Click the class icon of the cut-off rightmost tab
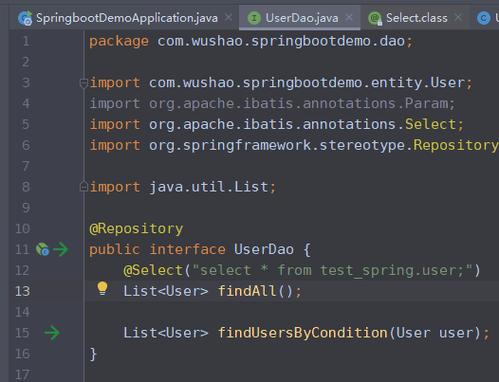Image resolution: width=499 pixels, height=382 pixels. pyautogui.click(x=483, y=18)
